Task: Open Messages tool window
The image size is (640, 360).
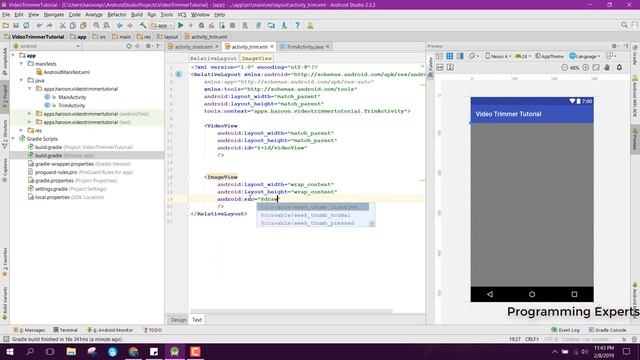Action: click(29, 330)
